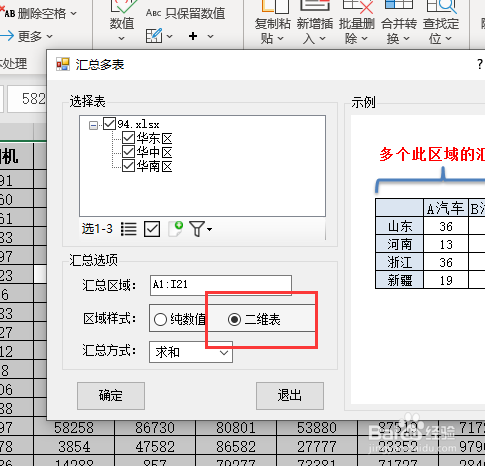This screenshot has width=485, height=466.
Task: Uncheck the 华中区 sheet checkbox
Action: coord(128,152)
